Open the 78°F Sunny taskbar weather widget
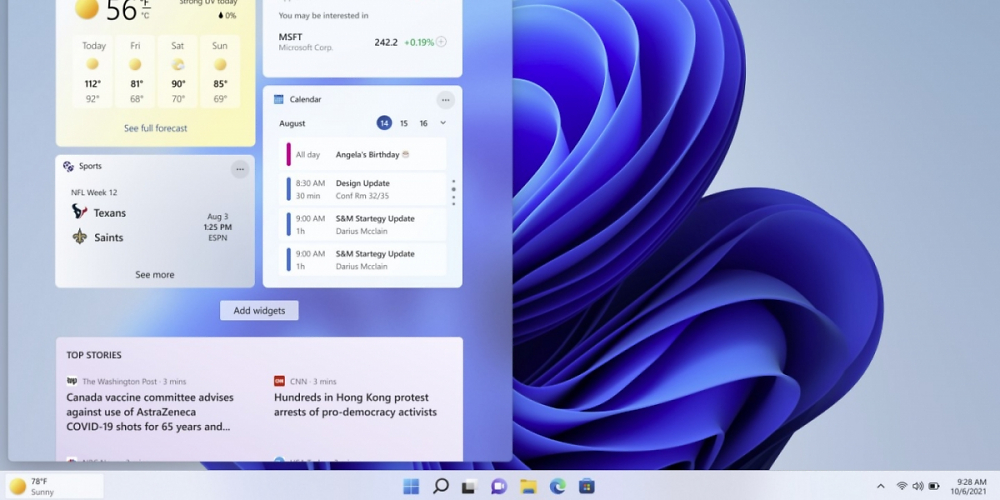 [54, 487]
